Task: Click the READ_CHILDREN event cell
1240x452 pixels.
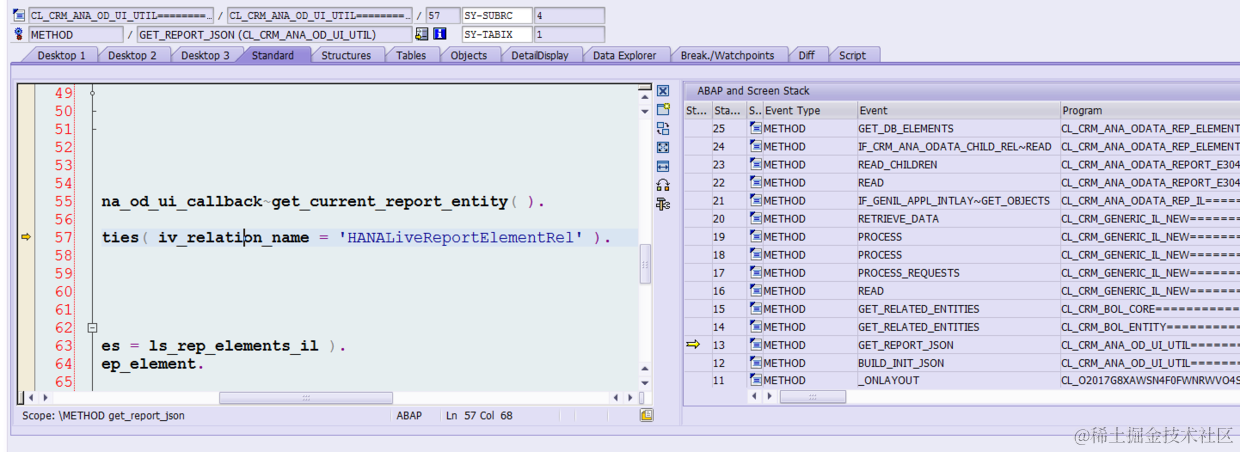Action: (x=958, y=165)
